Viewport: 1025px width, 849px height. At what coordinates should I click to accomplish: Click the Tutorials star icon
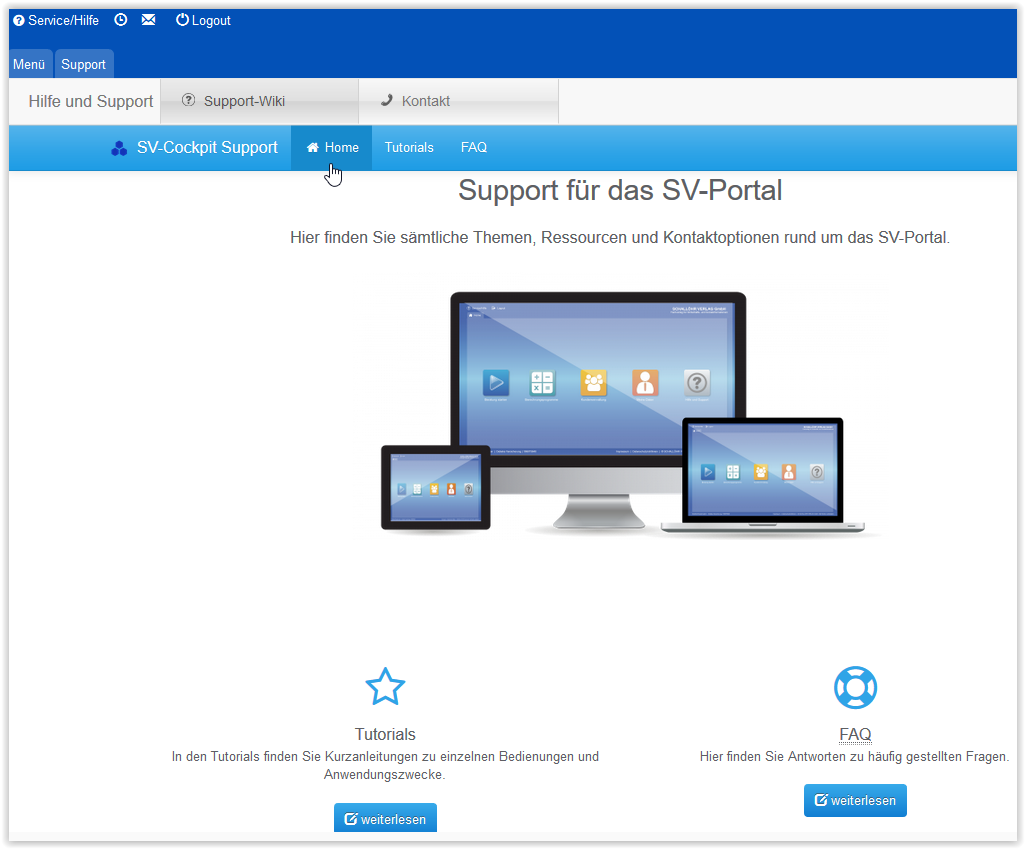[x=385, y=687]
